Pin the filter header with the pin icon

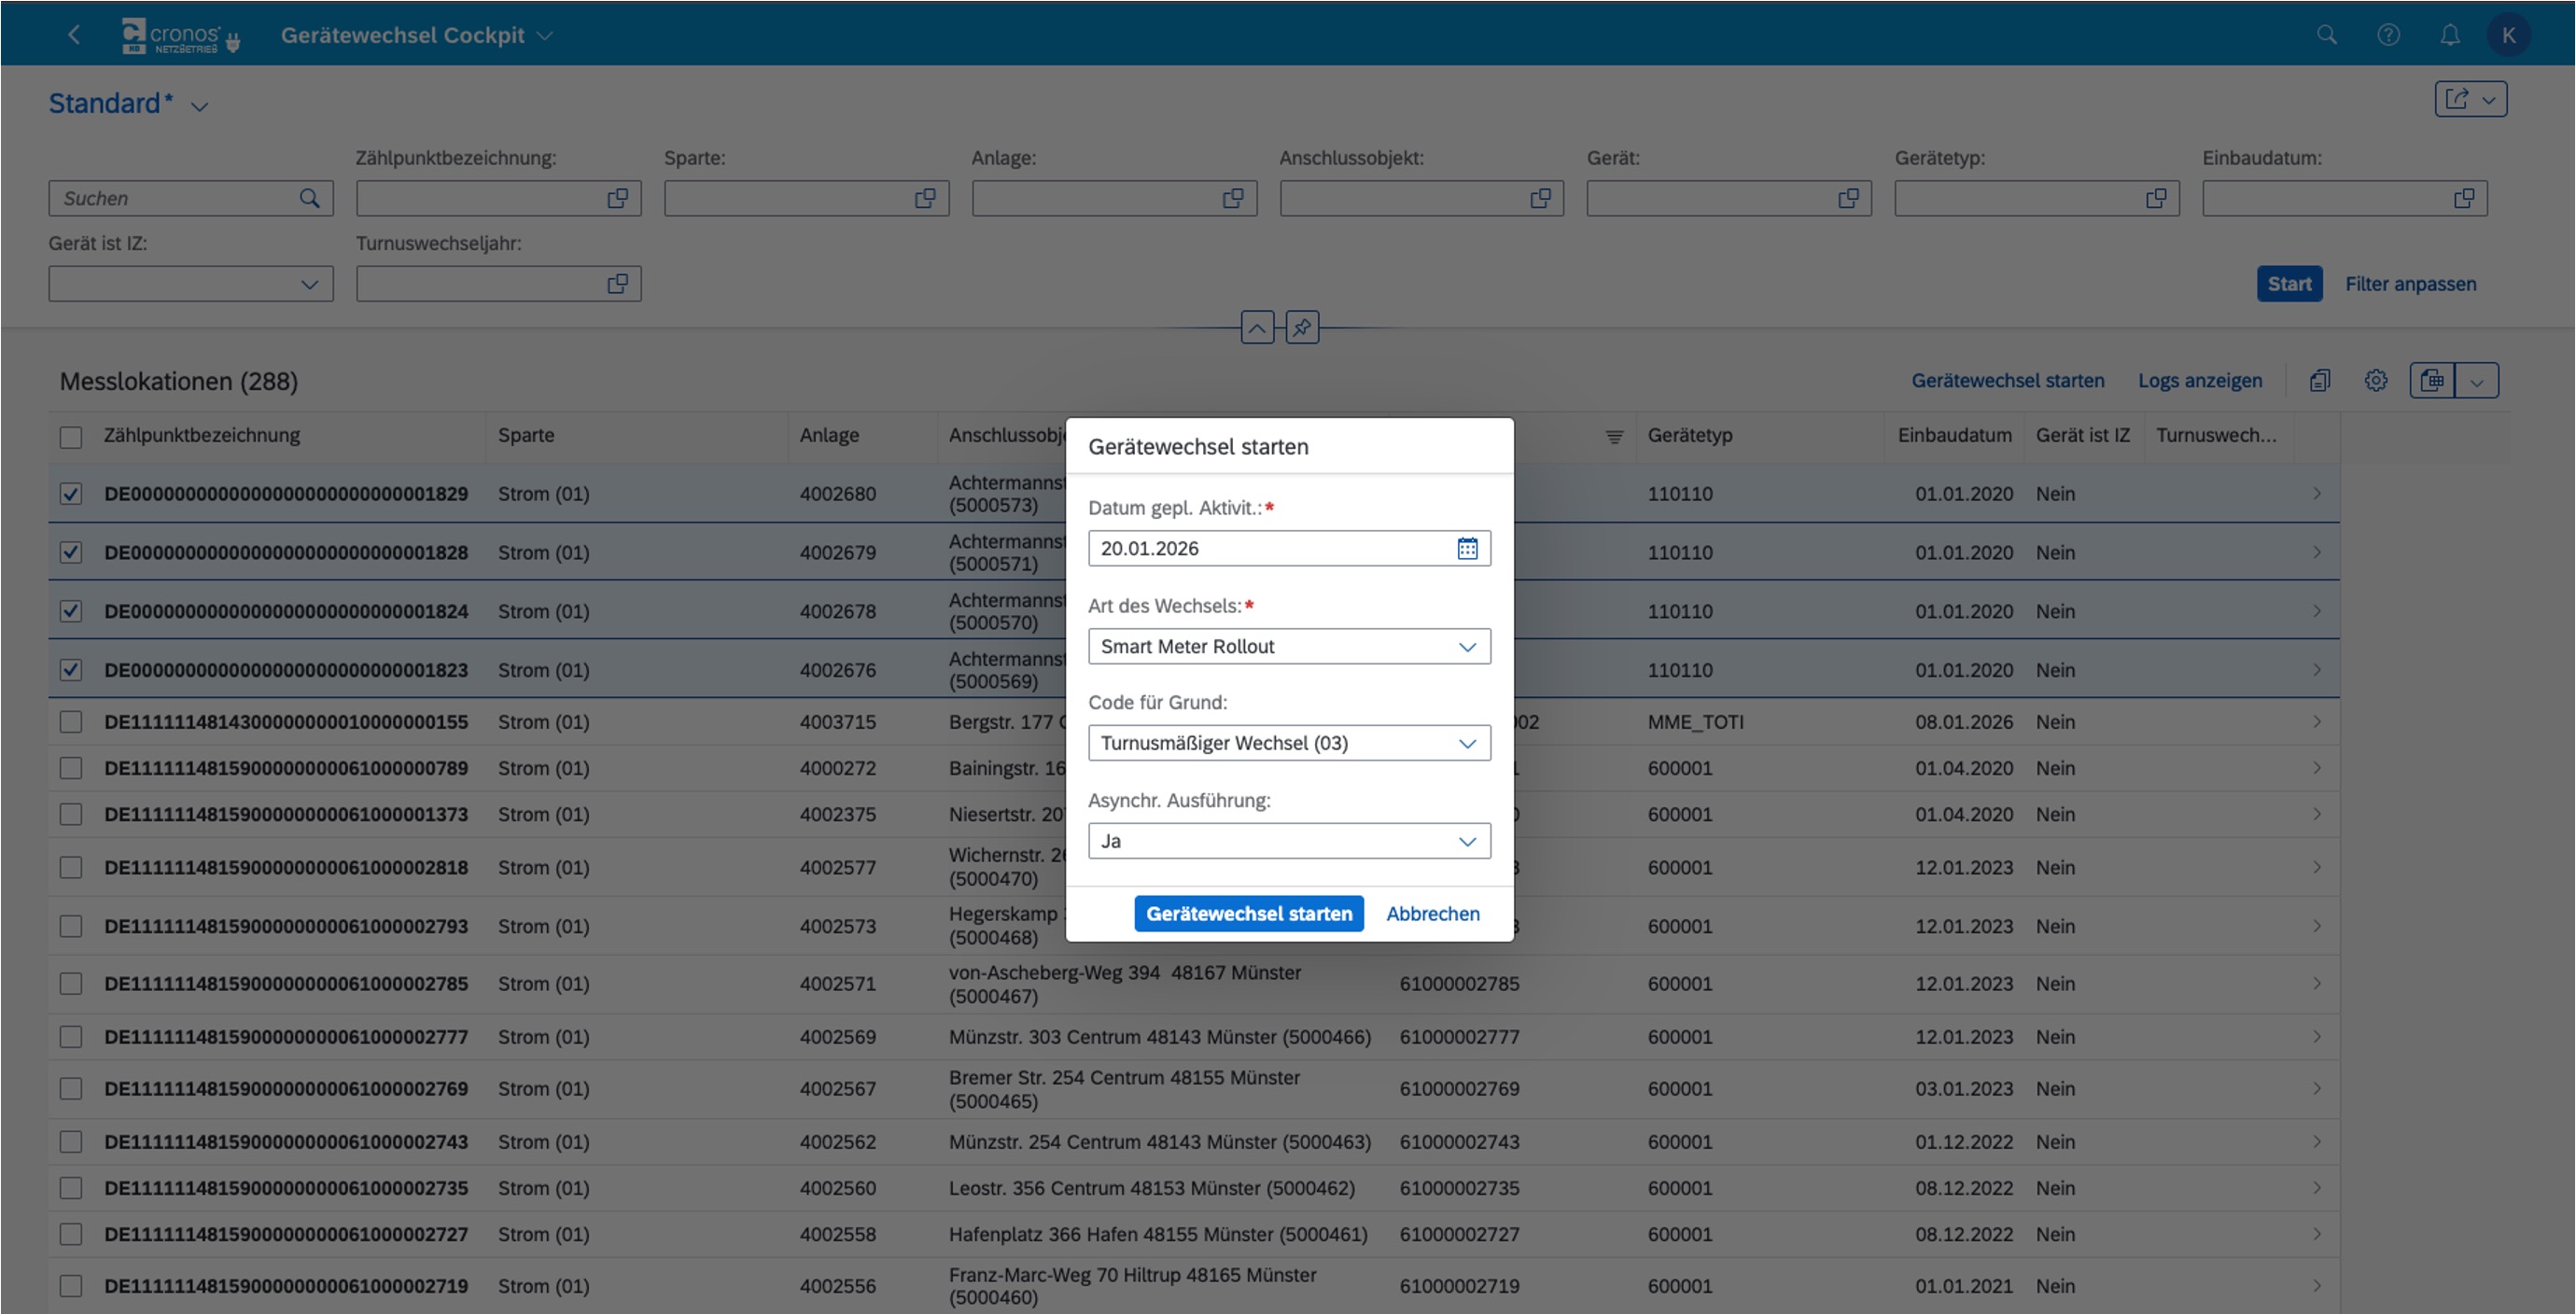[1302, 327]
